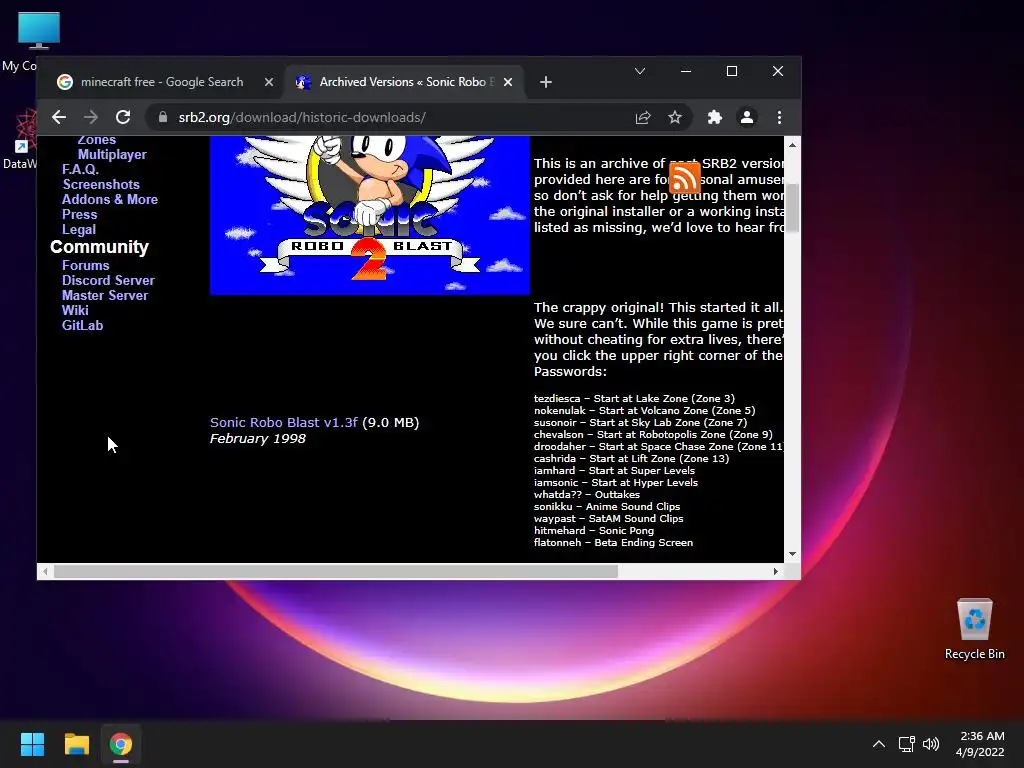
Task: Expand the tab search chevron
Action: (x=640, y=71)
